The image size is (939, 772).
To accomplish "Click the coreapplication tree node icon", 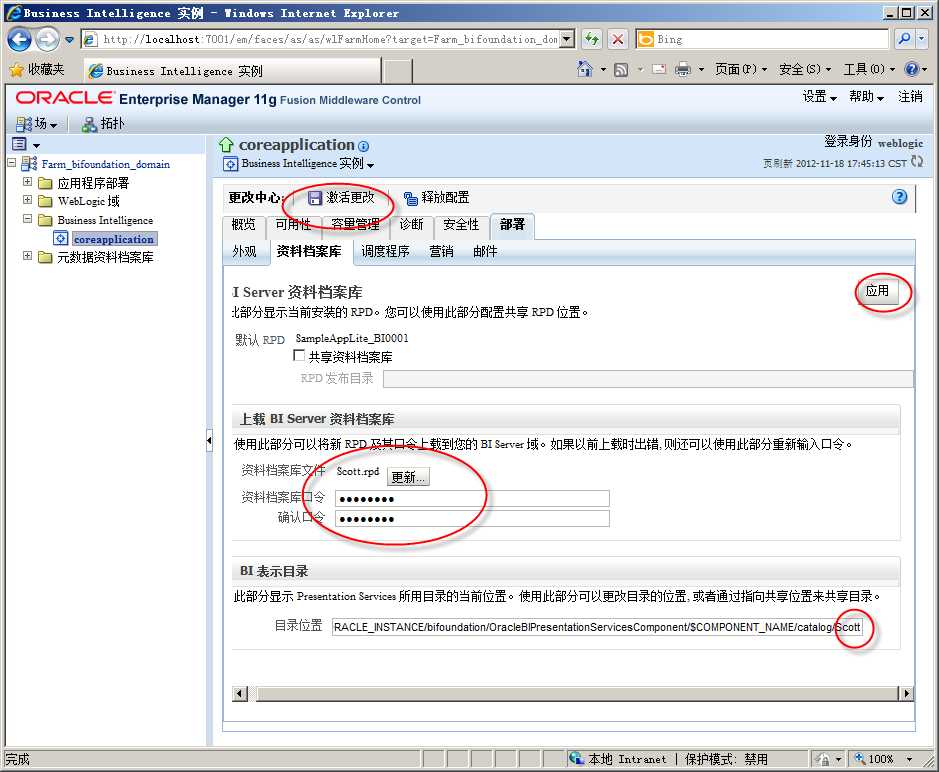I will click(x=60, y=238).
